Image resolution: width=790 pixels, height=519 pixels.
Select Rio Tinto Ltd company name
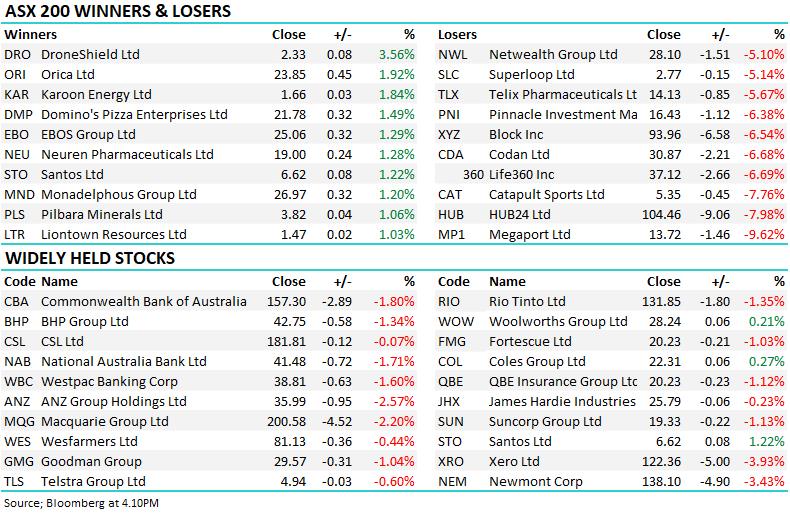point(527,302)
